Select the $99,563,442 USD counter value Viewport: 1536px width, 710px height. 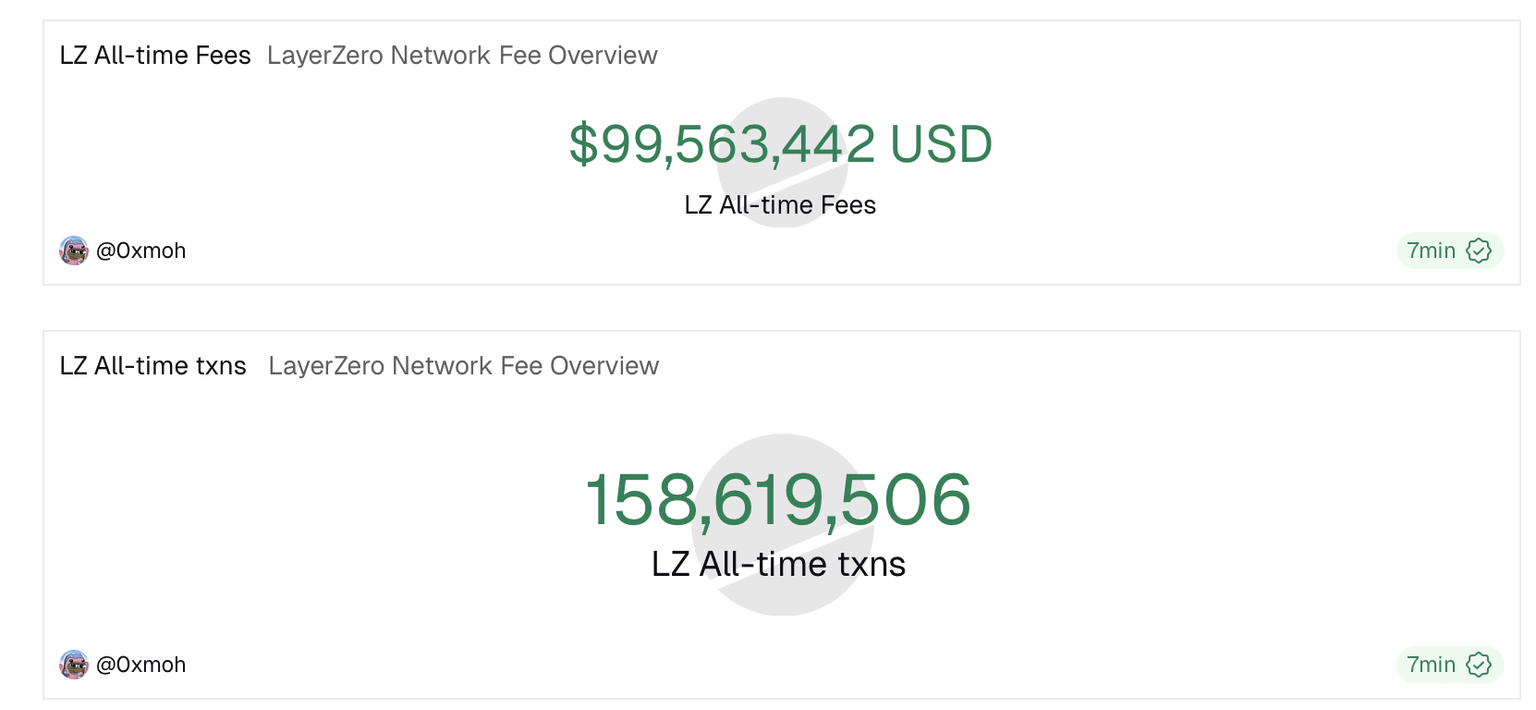coord(720,144)
